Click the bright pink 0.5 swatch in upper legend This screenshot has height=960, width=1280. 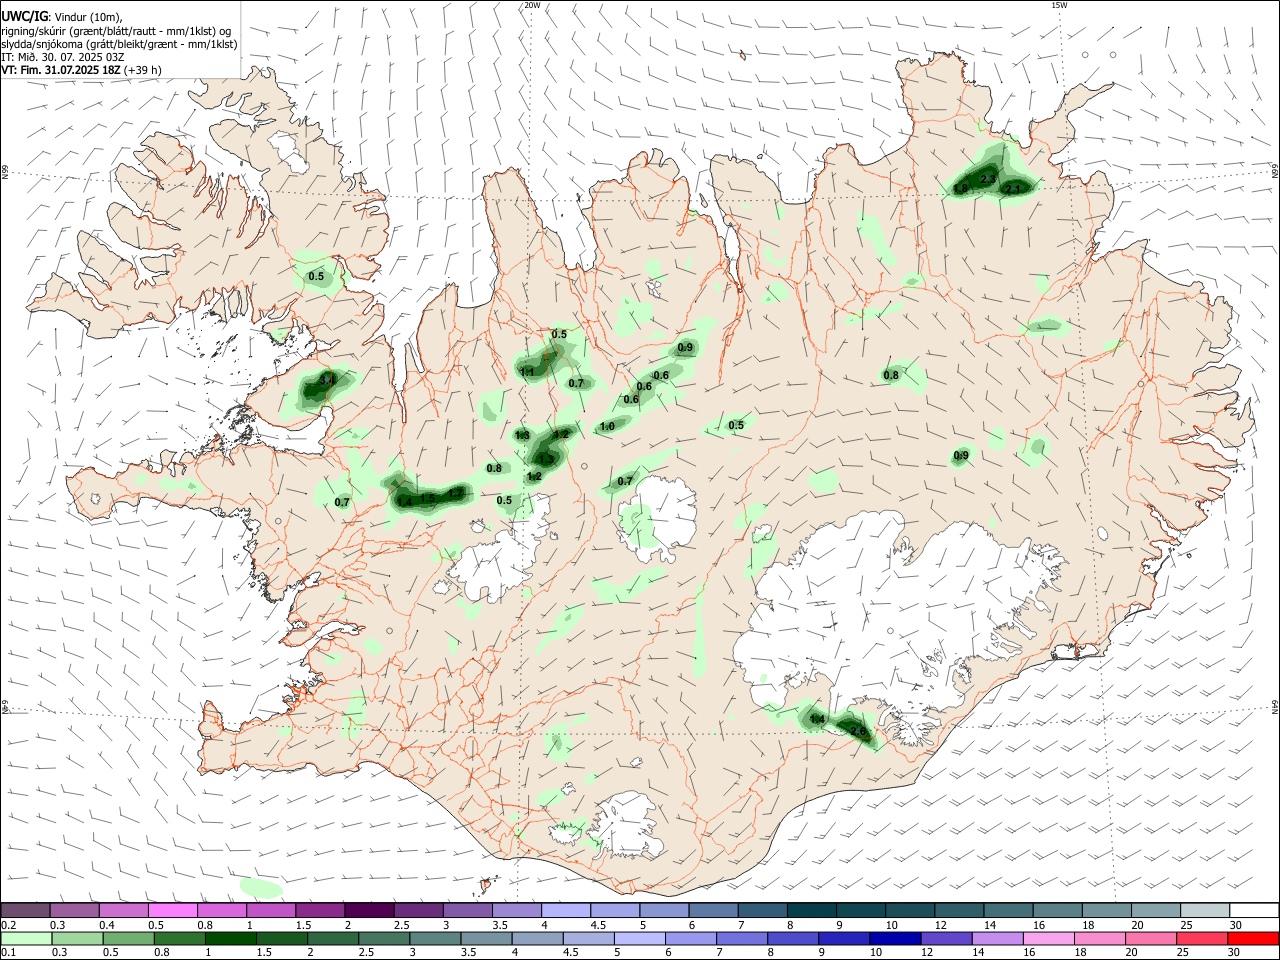pyautogui.click(x=172, y=910)
